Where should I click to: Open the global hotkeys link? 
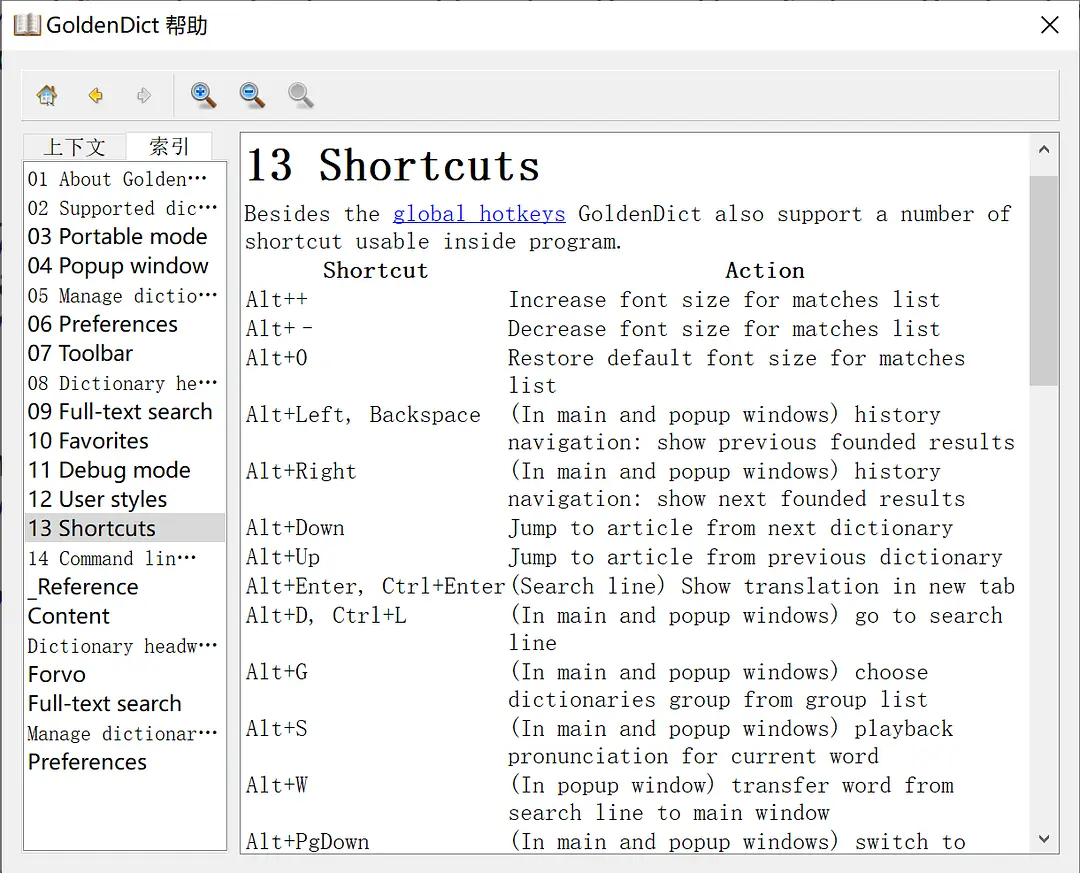coord(479,214)
